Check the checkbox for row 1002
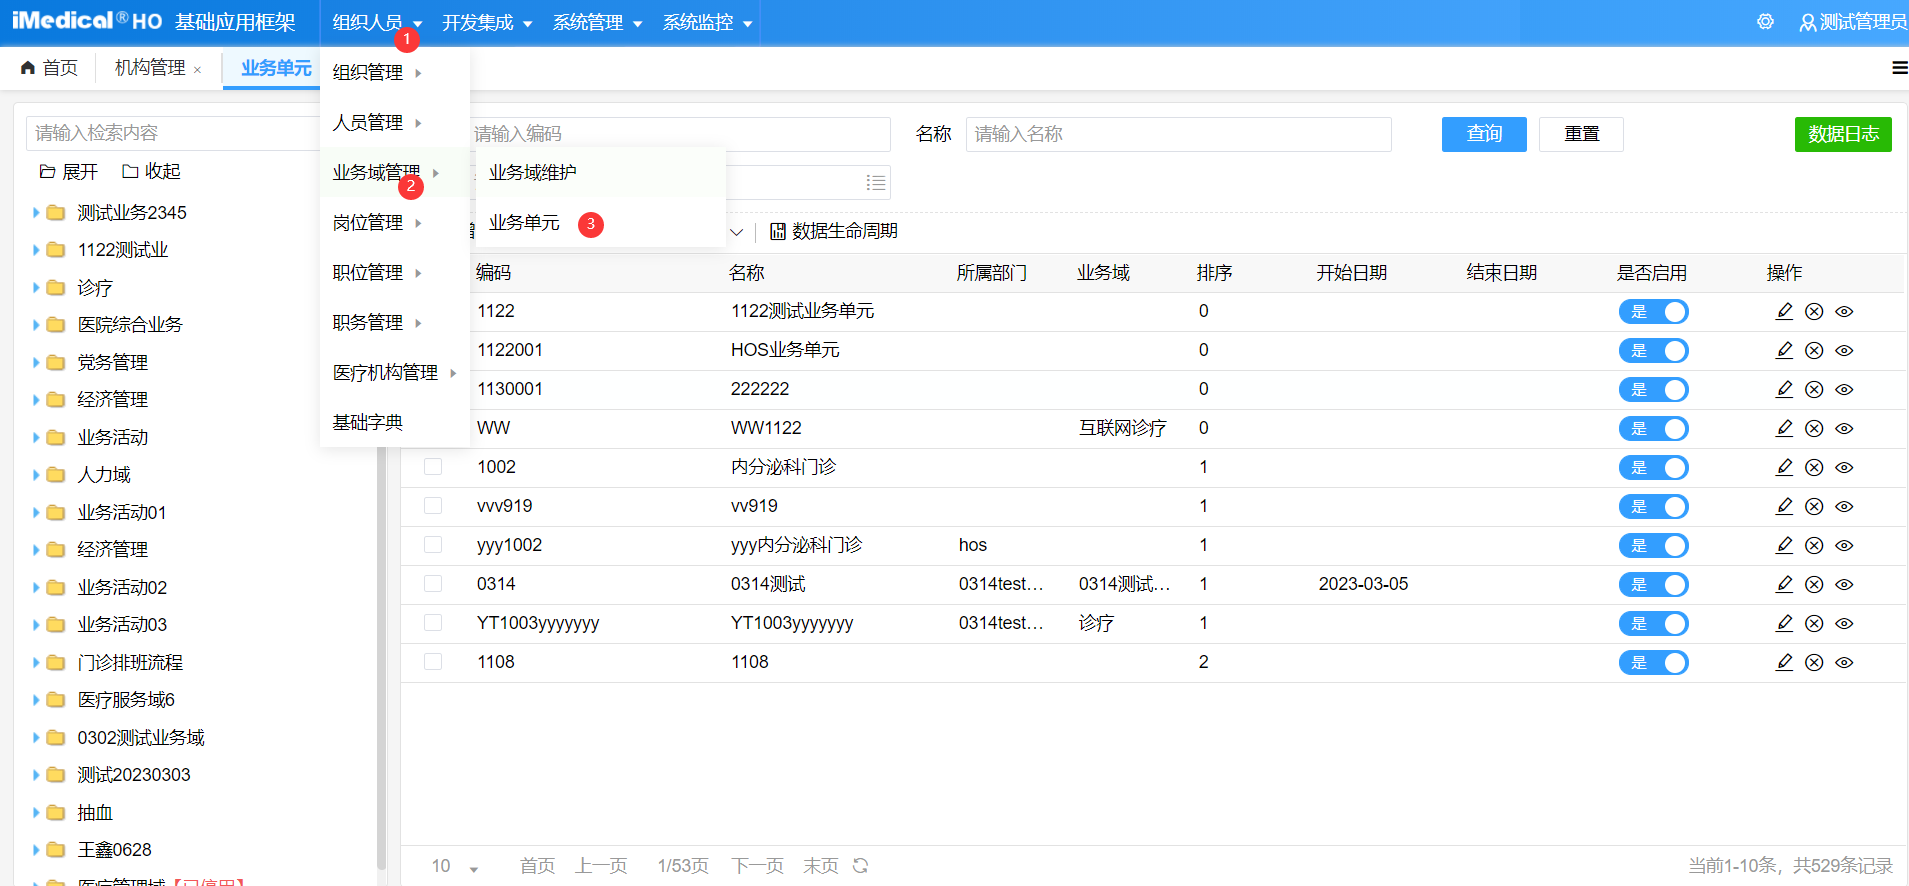The image size is (1909, 886). coord(433,466)
